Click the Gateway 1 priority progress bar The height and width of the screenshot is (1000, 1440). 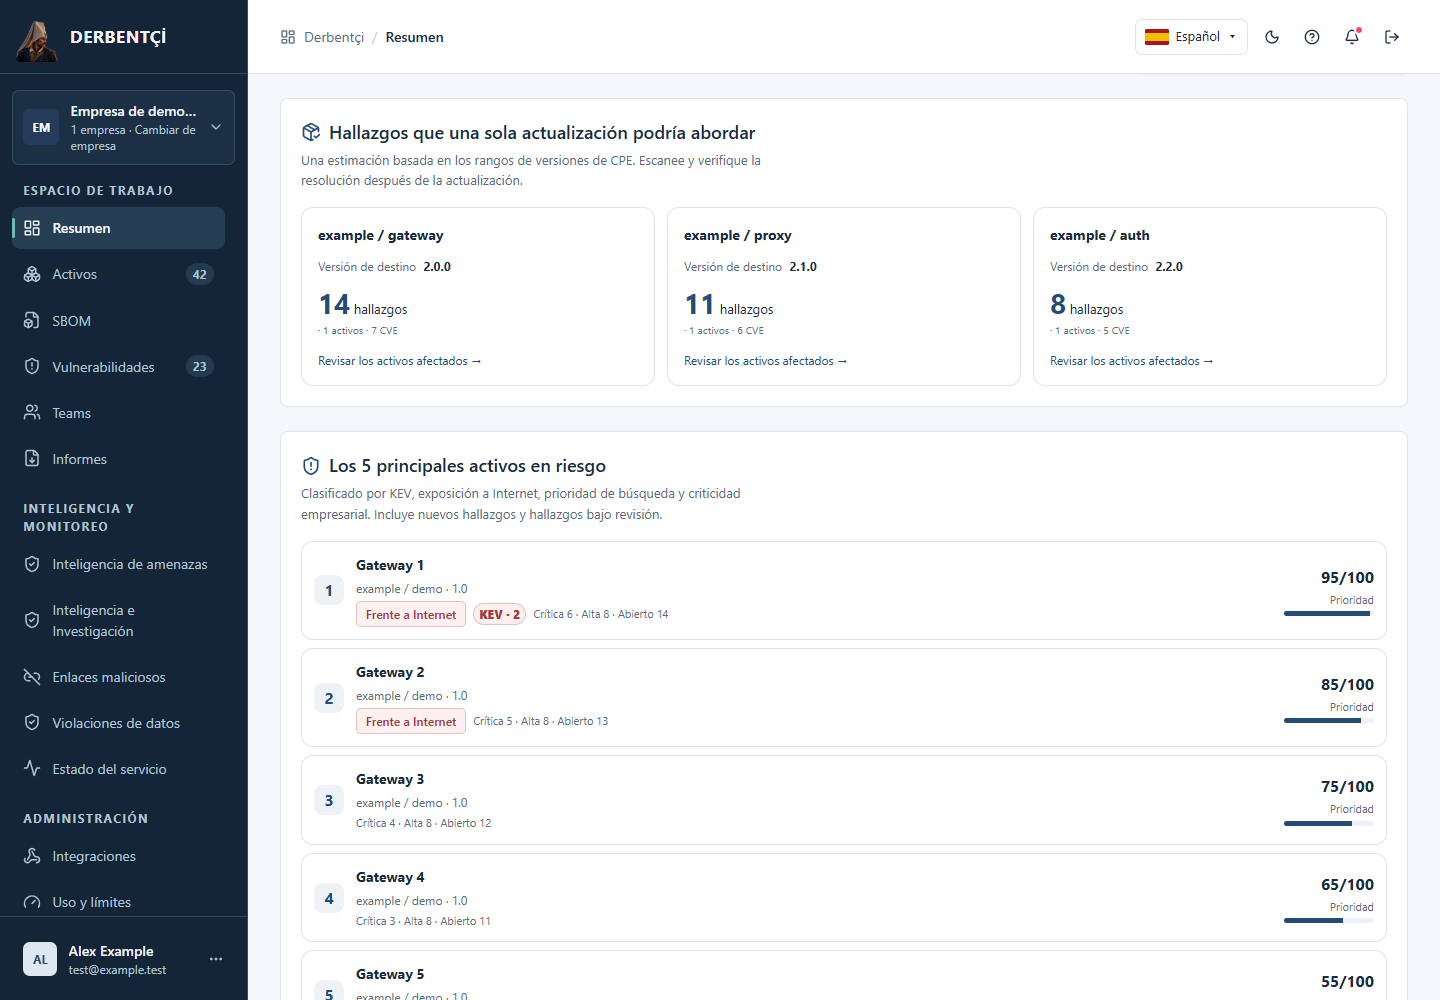1329,614
